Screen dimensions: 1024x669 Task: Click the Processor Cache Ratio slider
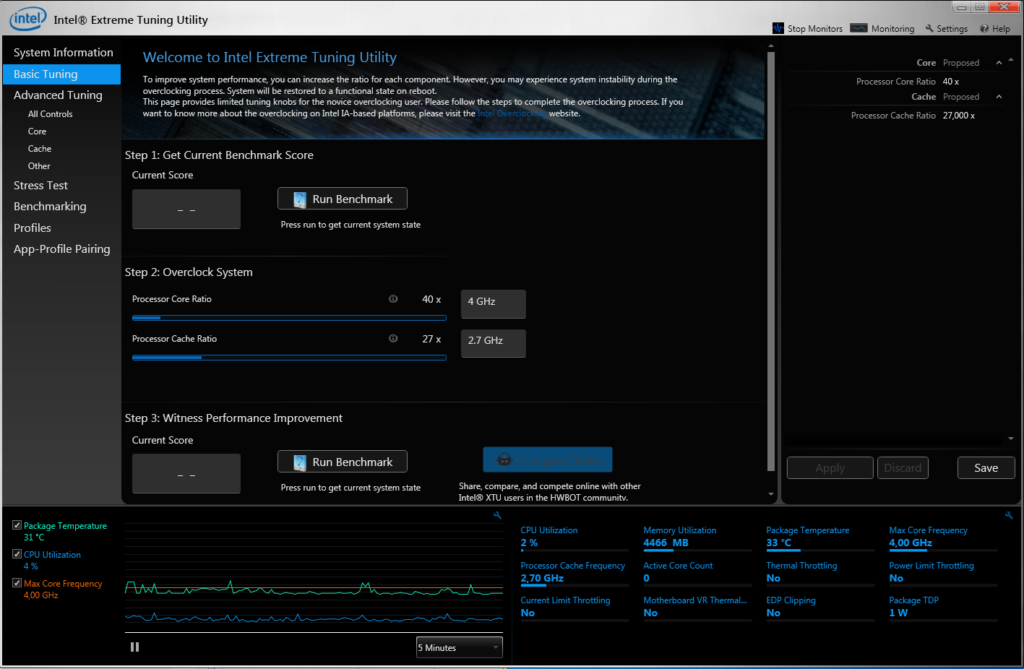[x=289, y=358]
